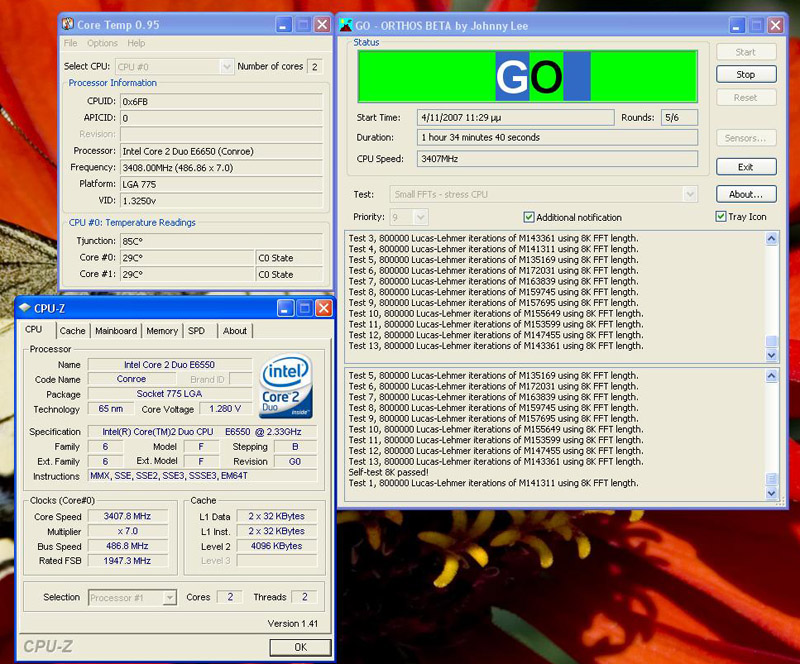Click the Reset button in ORTHOS
800x664 pixels.
tap(746, 97)
